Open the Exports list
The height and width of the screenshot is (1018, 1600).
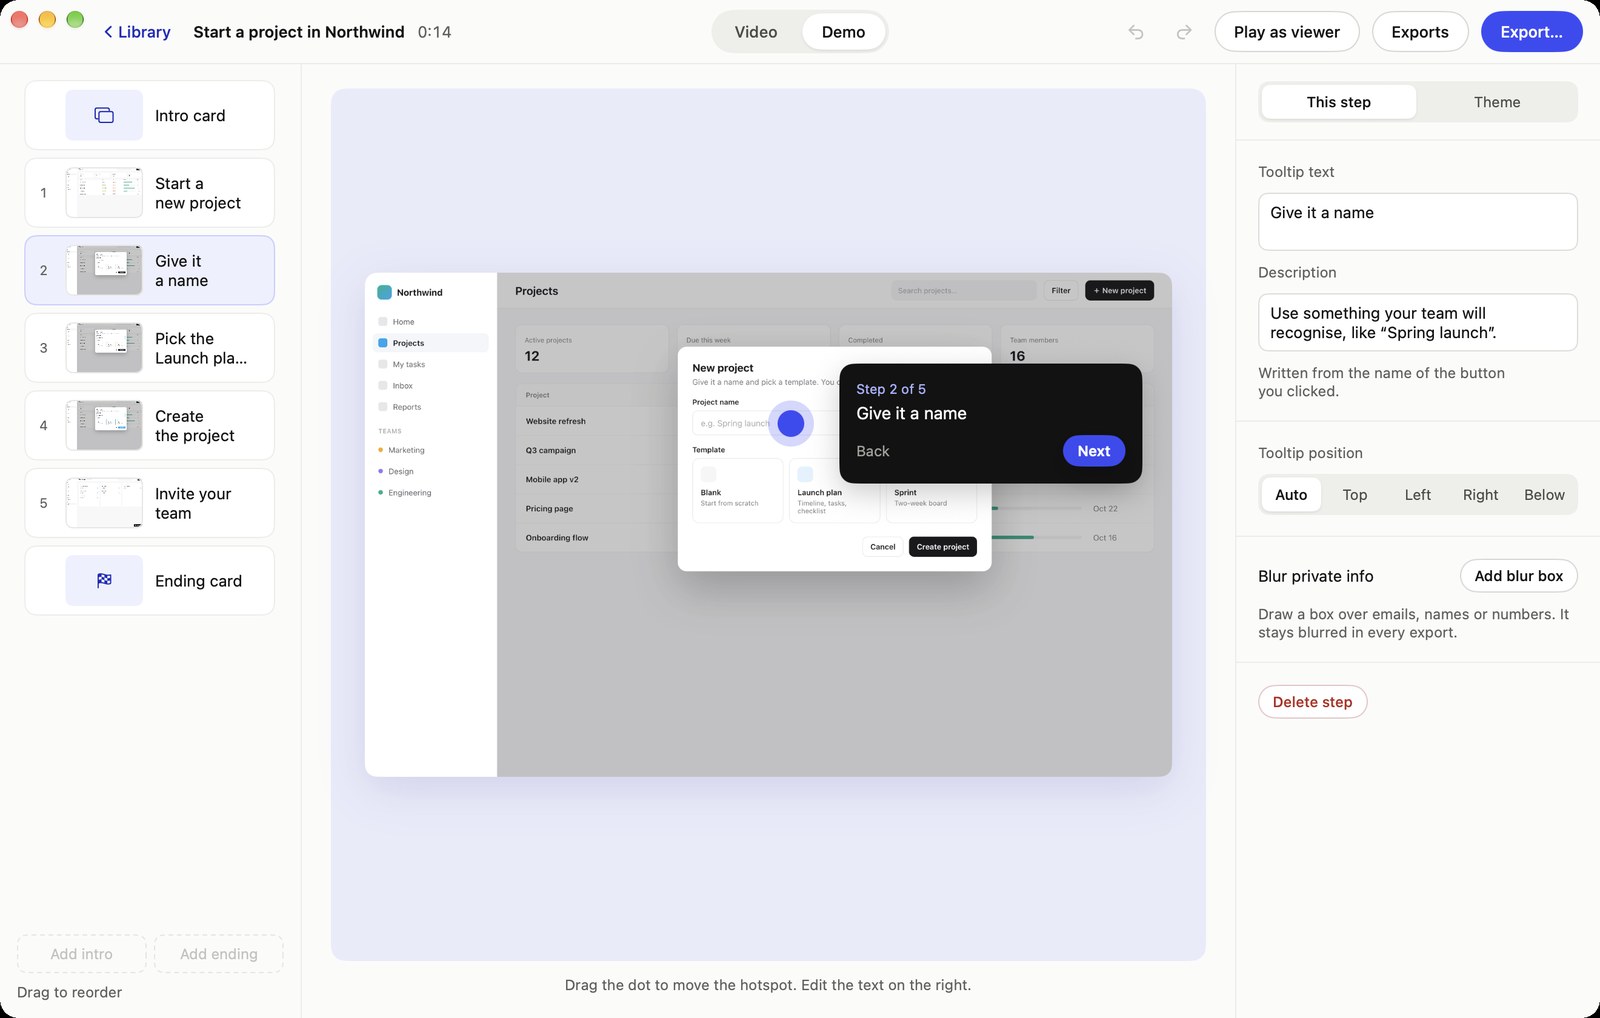(1419, 32)
